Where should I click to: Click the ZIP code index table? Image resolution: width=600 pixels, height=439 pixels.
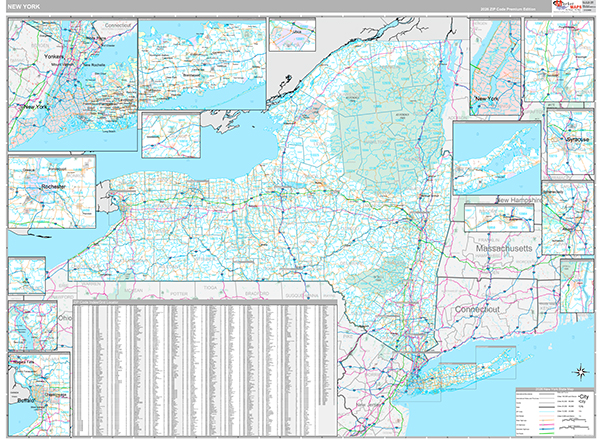pos(205,368)
